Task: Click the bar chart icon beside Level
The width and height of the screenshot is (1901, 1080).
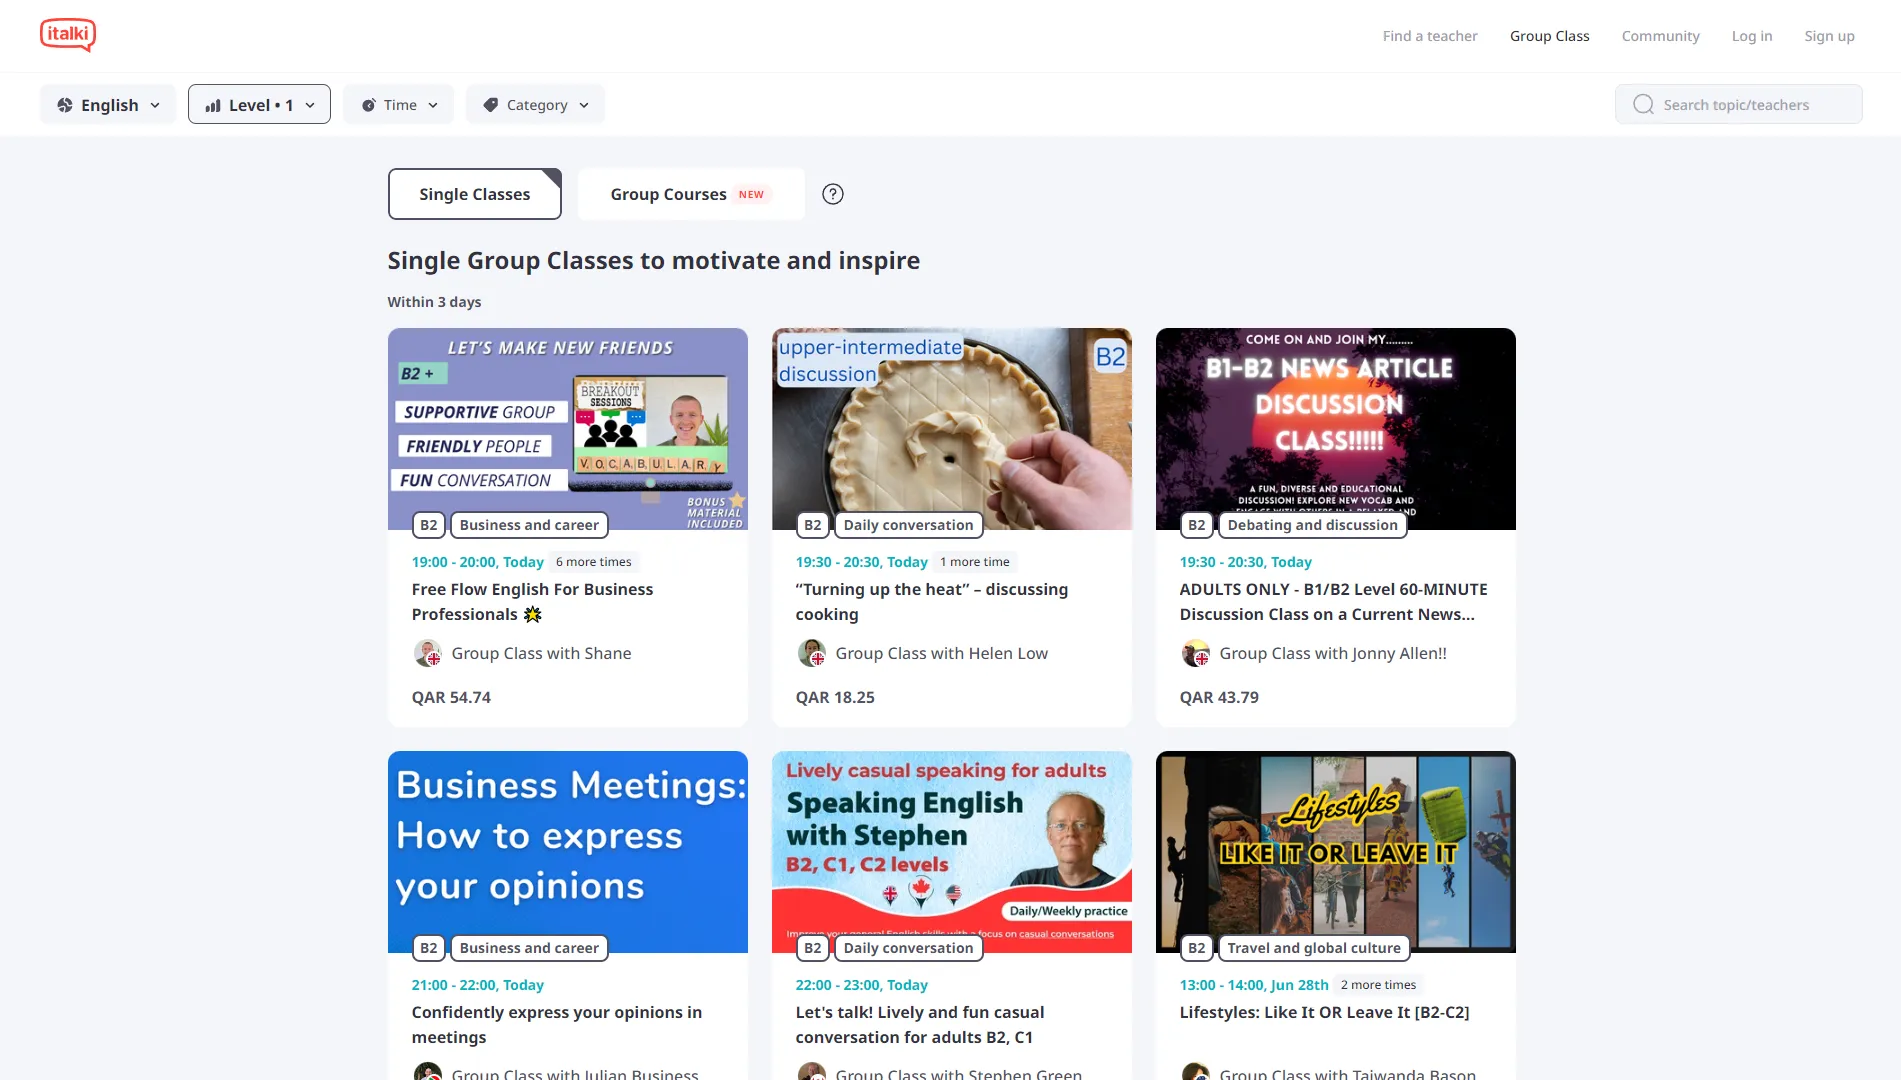Action: tap(213, 105)
